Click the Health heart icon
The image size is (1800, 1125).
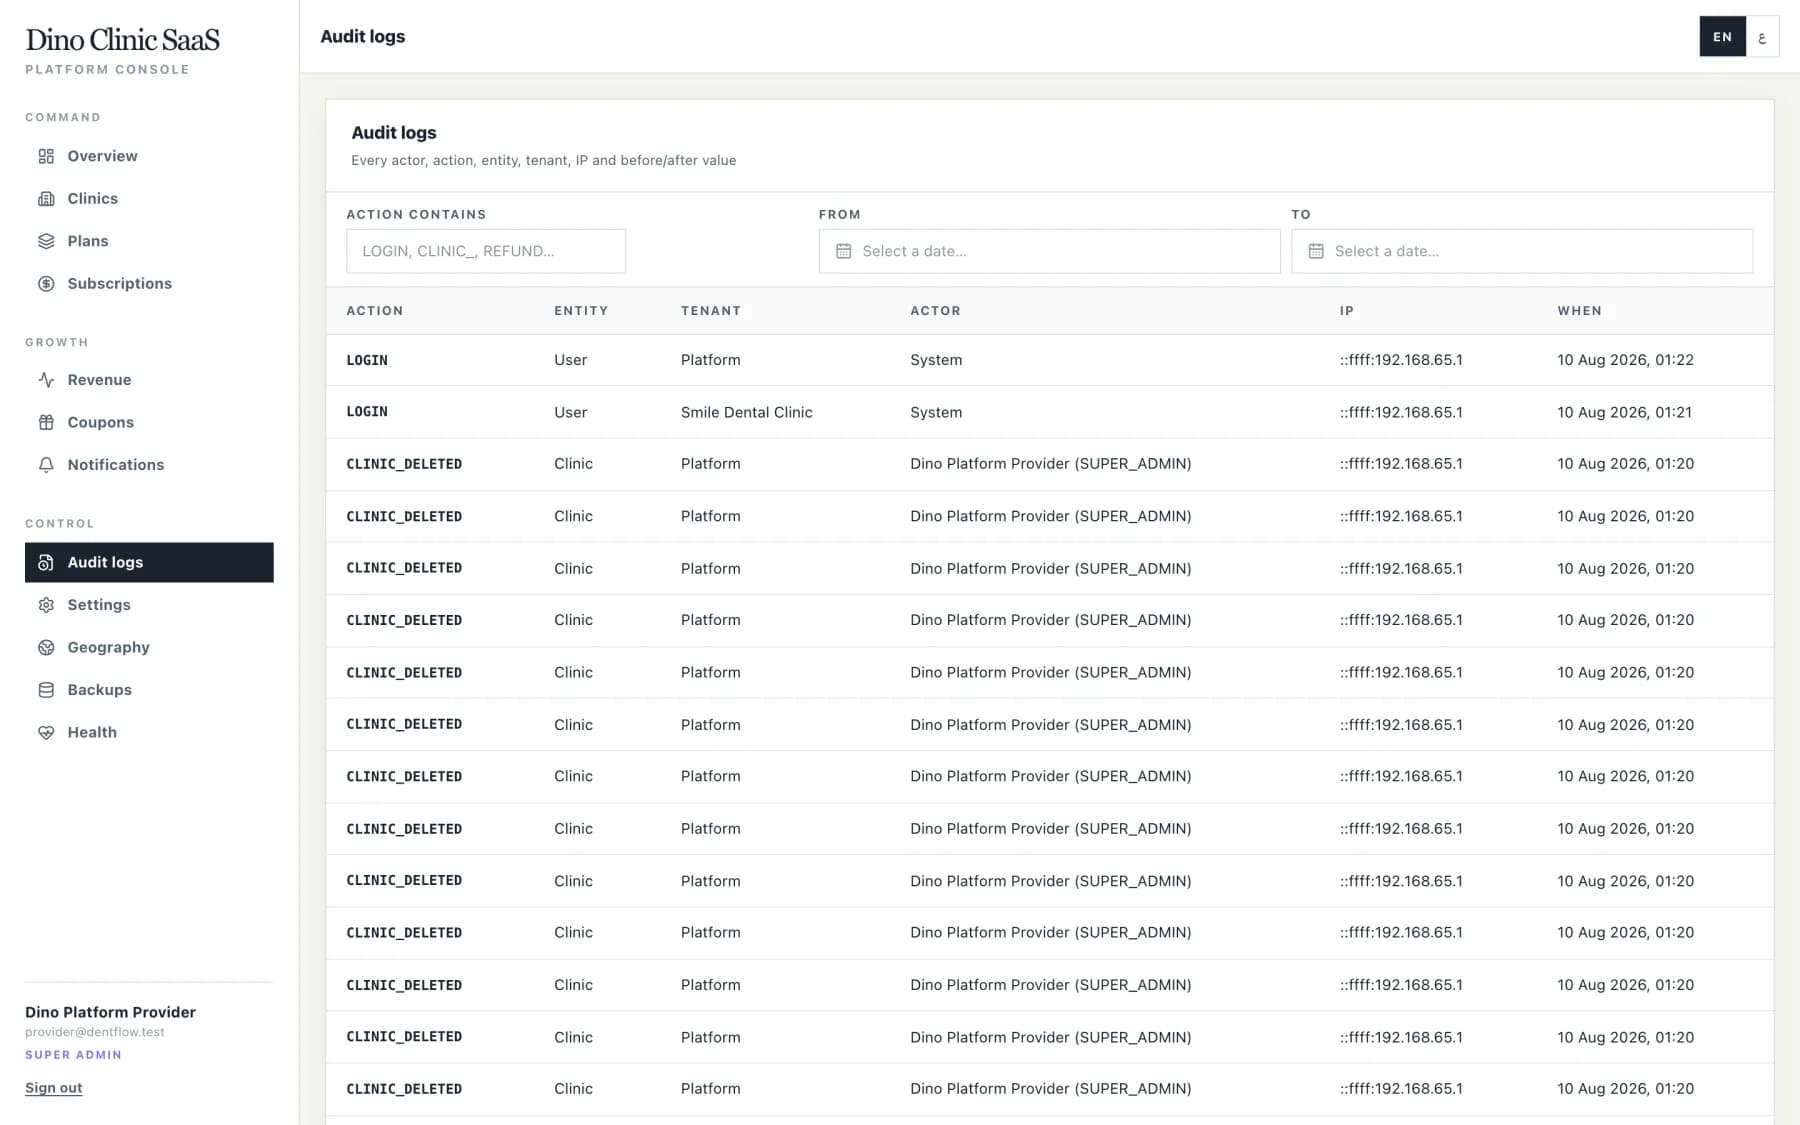click(46, 732)
